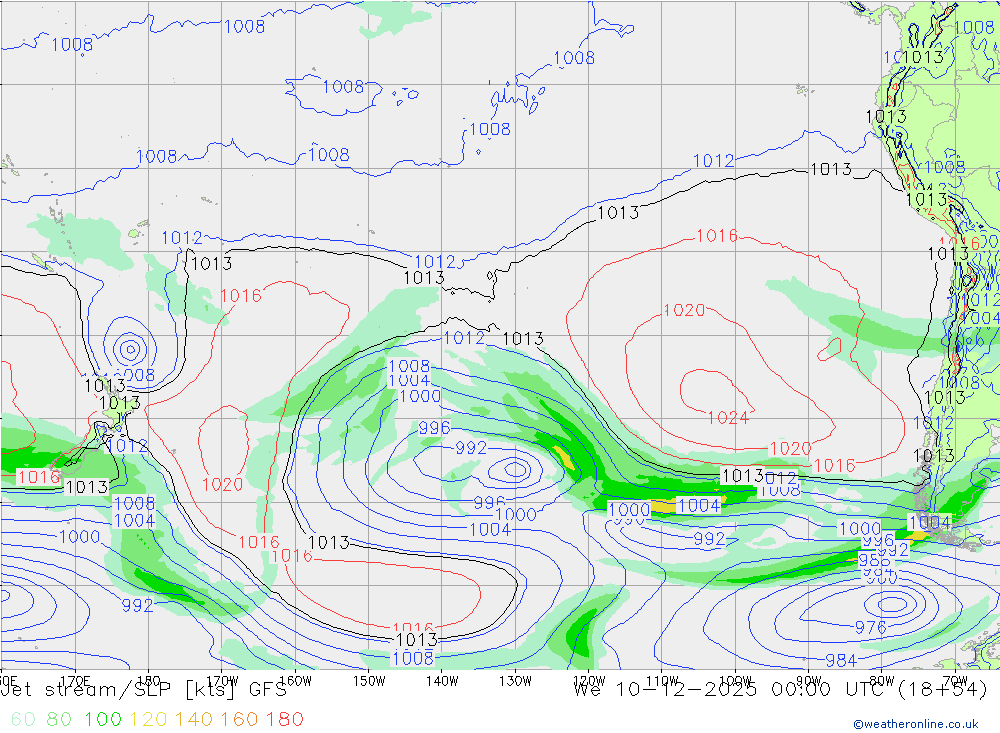The width and height of the screenshot is (1000, 733).
Task: Click the 160W longitude axis label
Action: pyautogui.click(x=296, y=681)
